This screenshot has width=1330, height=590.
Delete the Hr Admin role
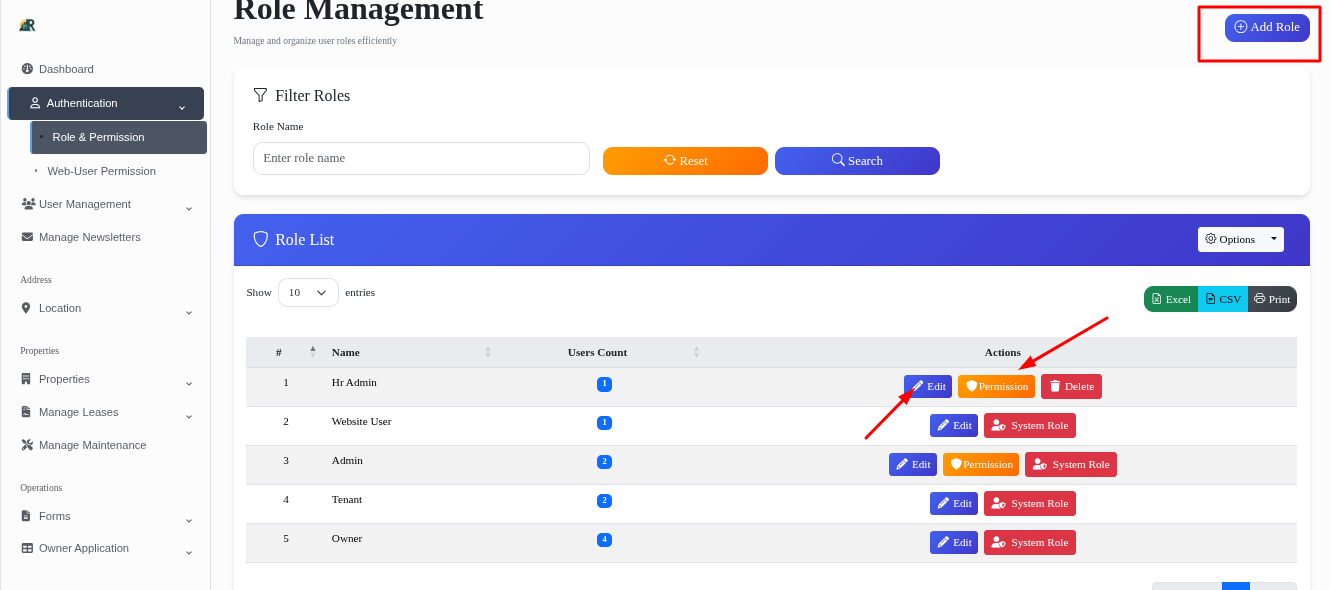pyautogui.click(x=1070, y=386)
